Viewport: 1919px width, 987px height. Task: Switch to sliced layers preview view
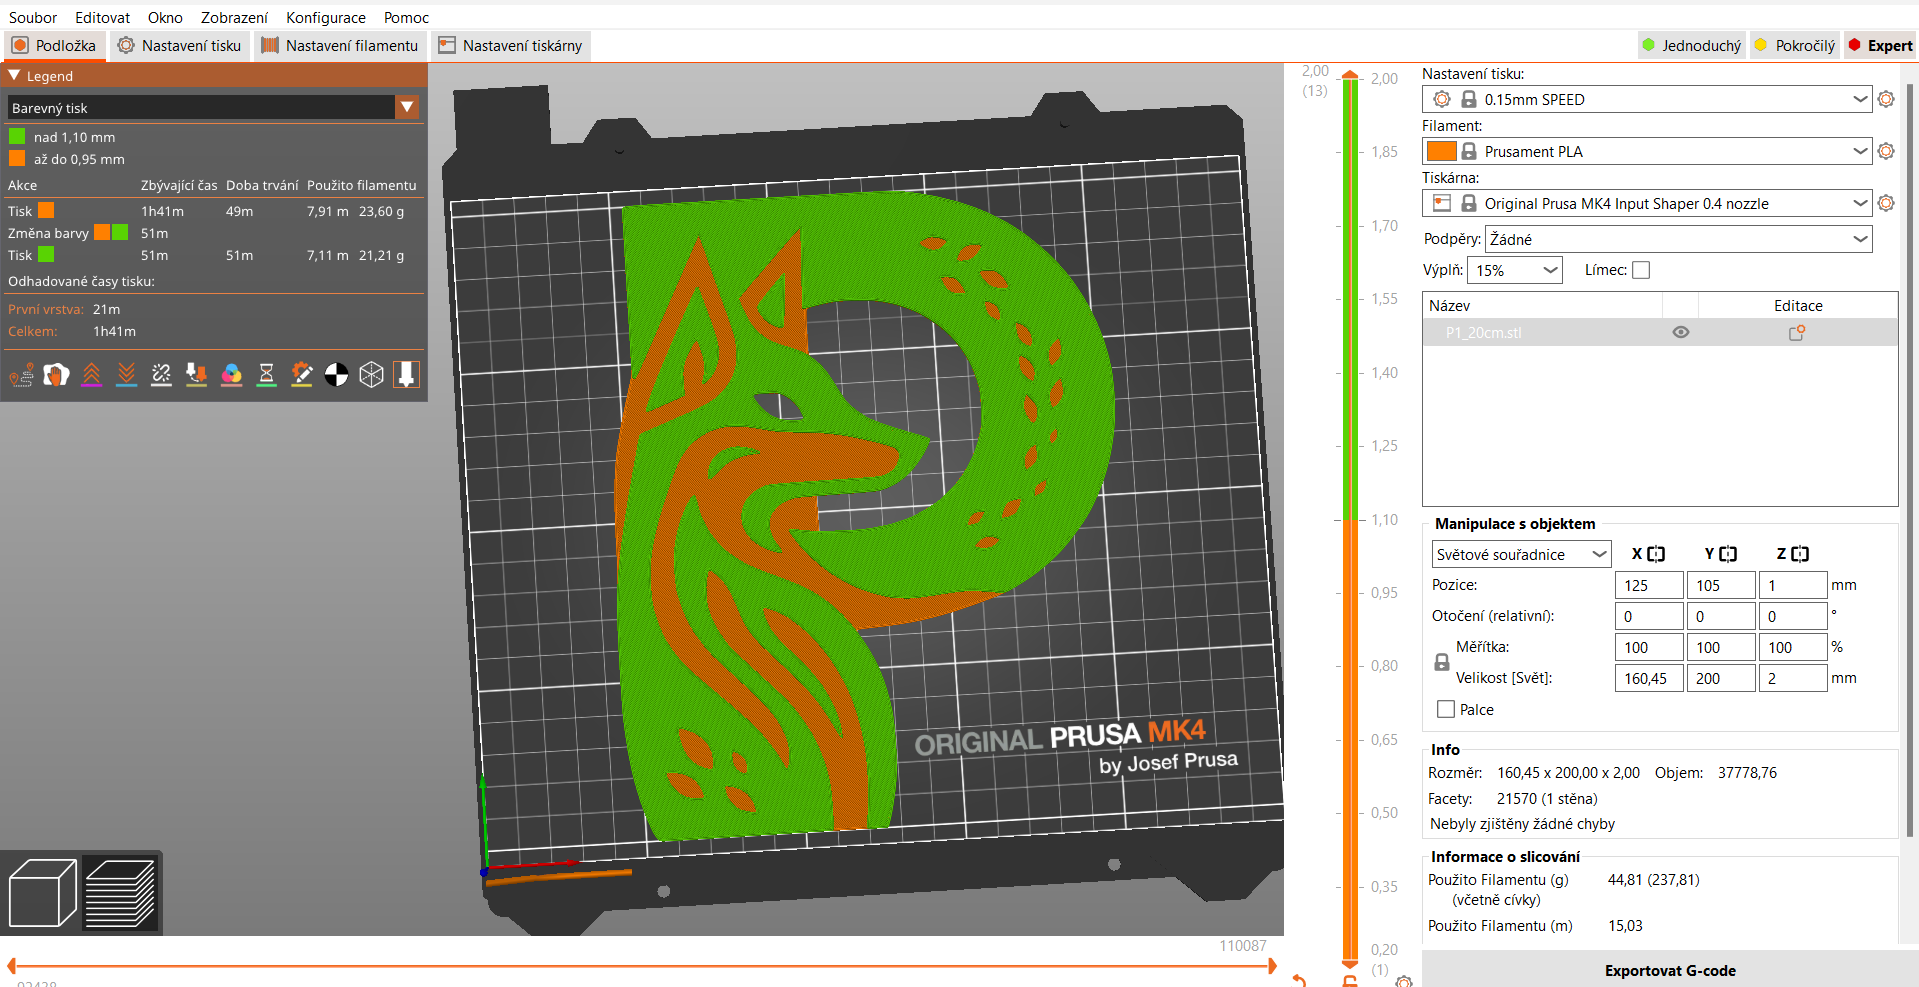(120, 893)
